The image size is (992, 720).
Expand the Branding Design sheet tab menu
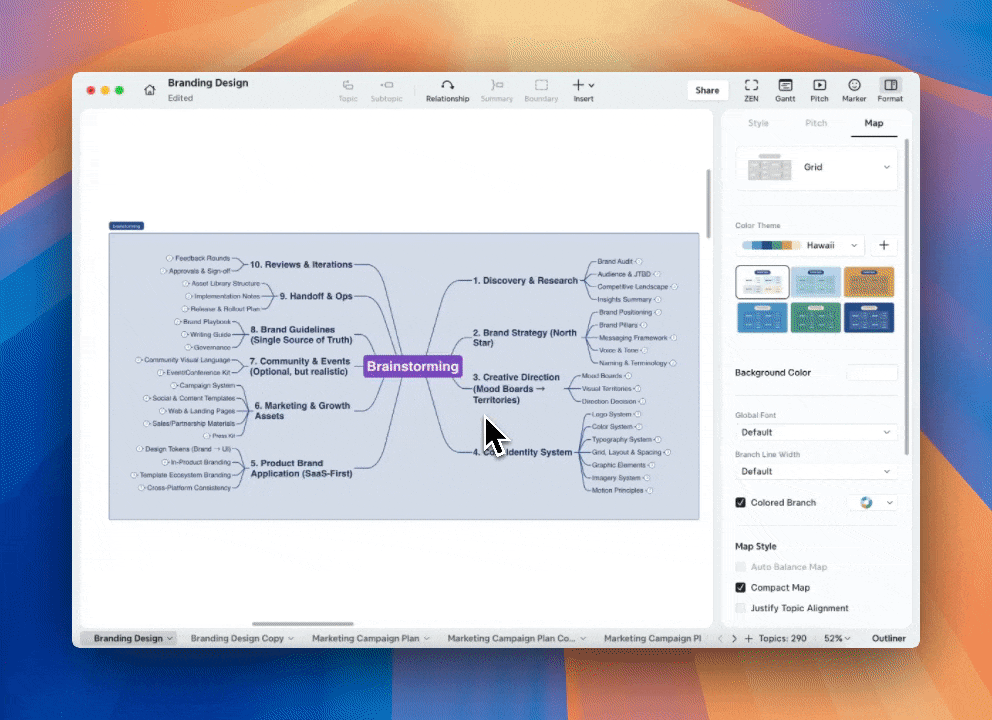[170, 638]
